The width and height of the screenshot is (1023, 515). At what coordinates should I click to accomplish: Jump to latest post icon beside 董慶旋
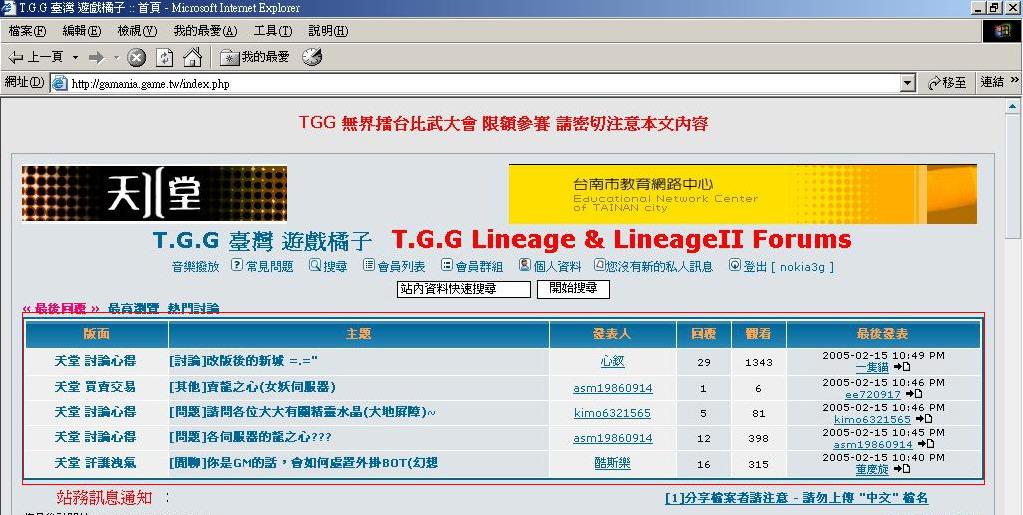902,469
